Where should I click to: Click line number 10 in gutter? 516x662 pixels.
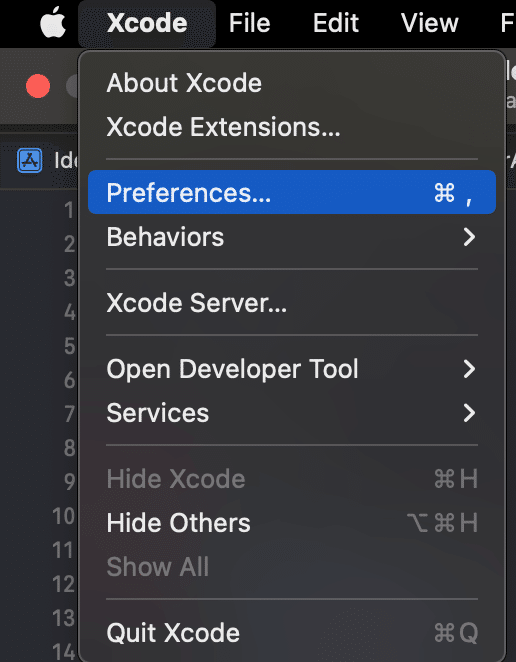coord(63,516)
